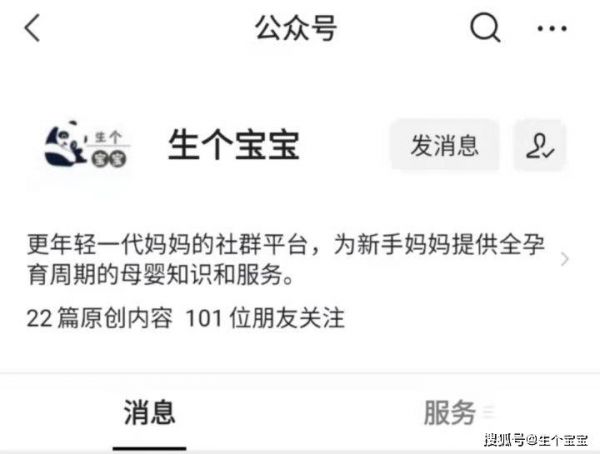Tap the followed-person checkmark icon
Image resolution: width=600 pixels, height=454 pixels.
click(x=540, y=145)
